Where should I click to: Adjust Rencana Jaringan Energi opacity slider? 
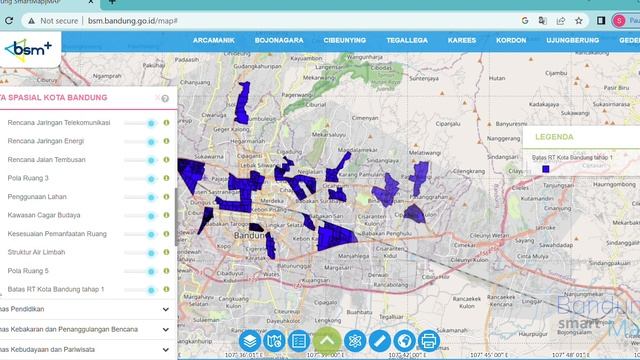(x=140, y=142)
